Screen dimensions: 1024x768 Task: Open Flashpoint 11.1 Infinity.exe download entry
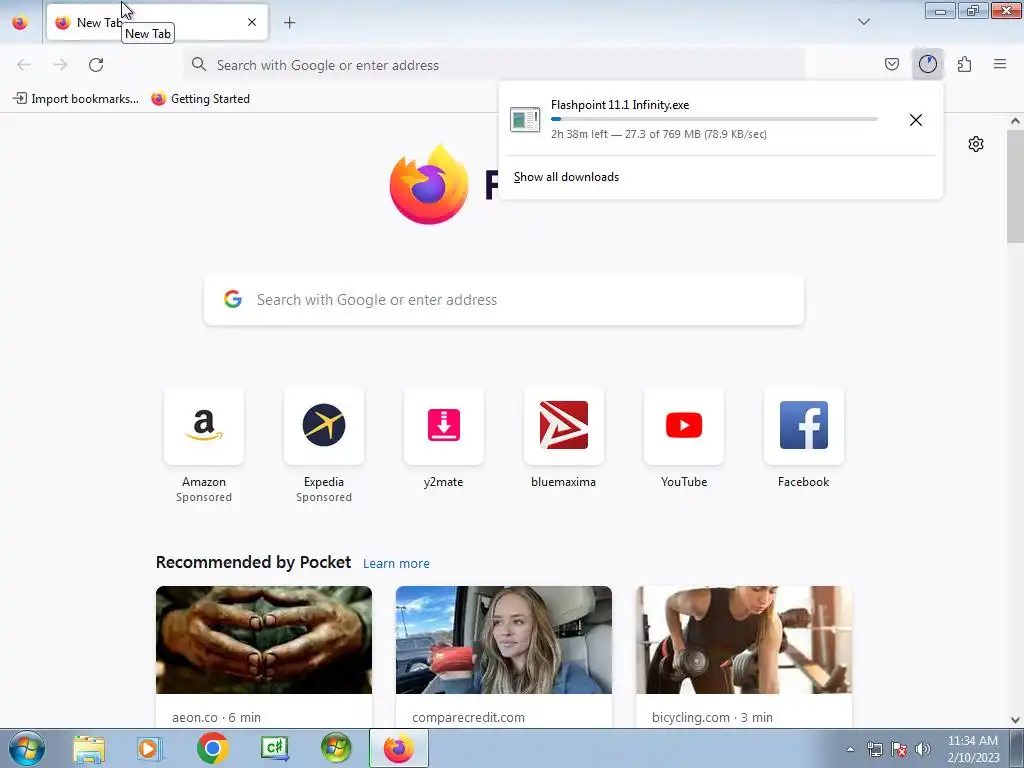point(703,120)
